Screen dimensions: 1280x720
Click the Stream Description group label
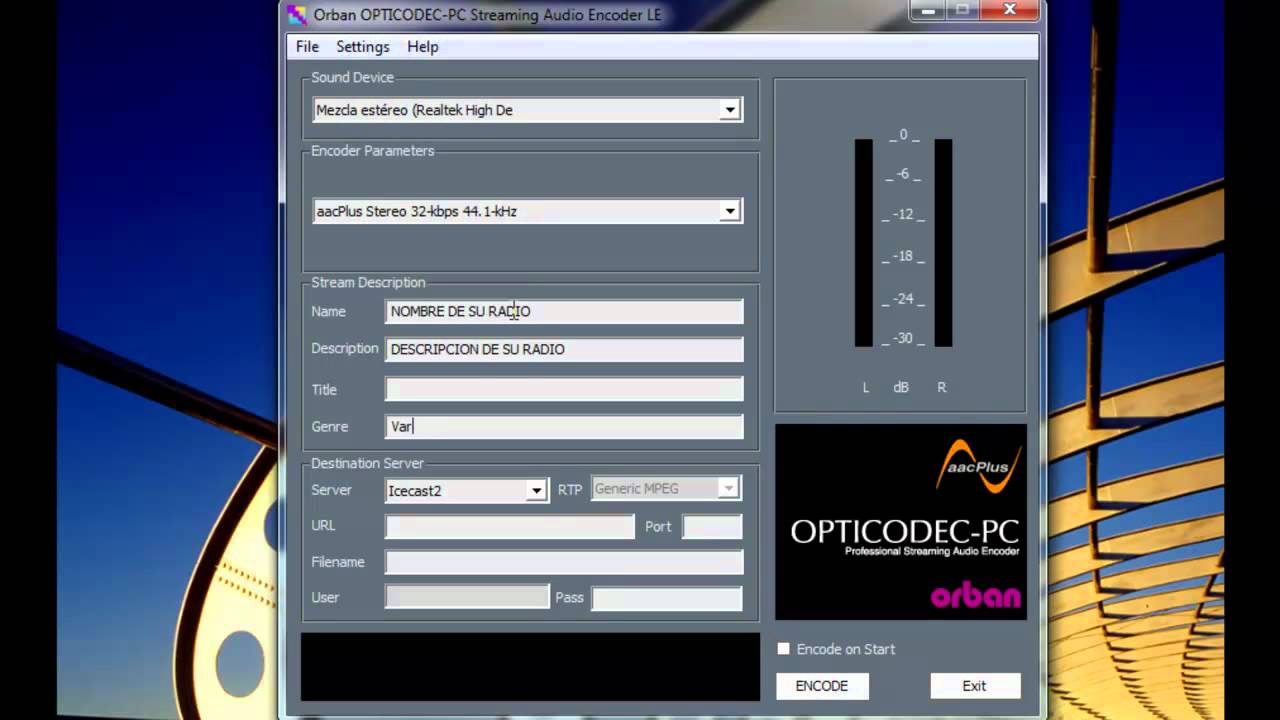(x=368, y=283)
